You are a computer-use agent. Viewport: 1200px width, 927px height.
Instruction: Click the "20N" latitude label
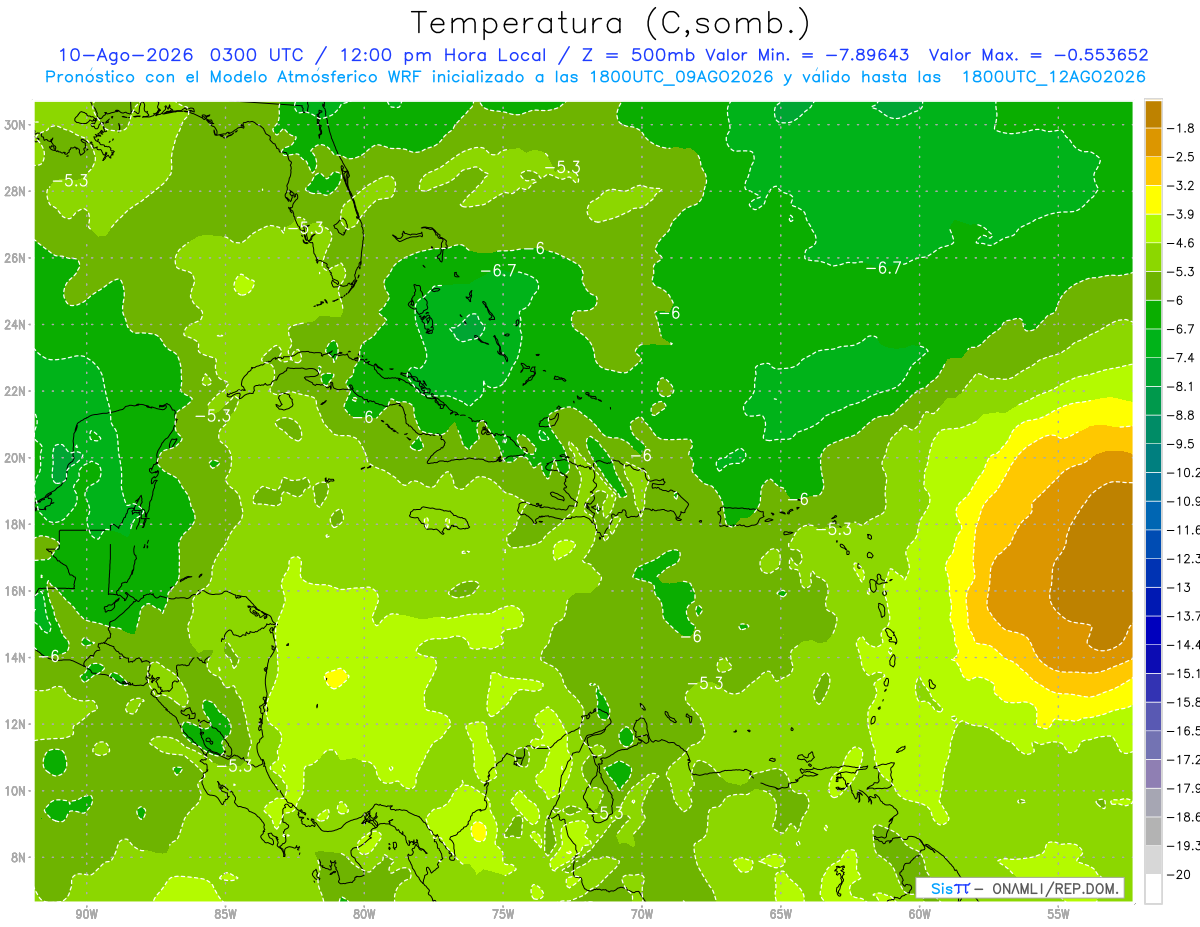[17, 458]
